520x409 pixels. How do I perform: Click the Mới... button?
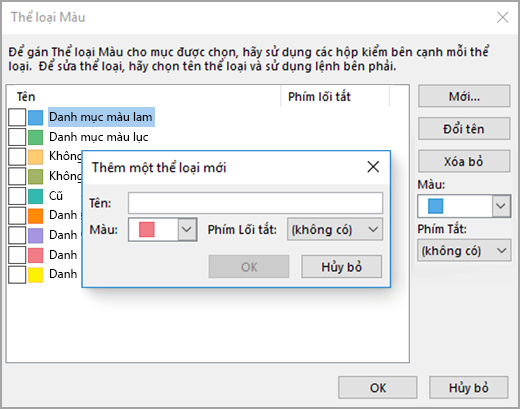tap(464, 96)
